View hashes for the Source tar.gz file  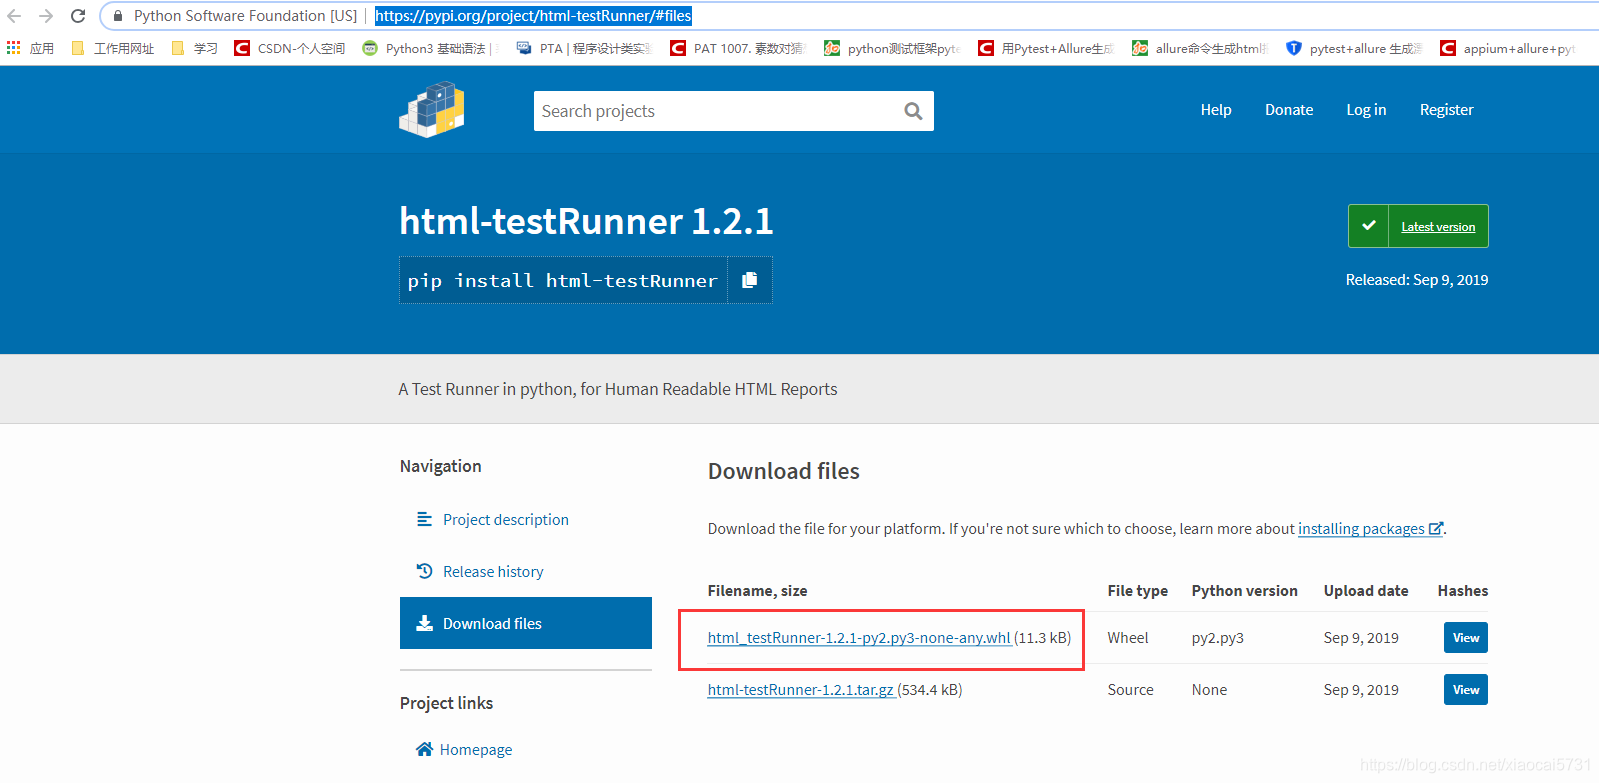point(1466,690)
